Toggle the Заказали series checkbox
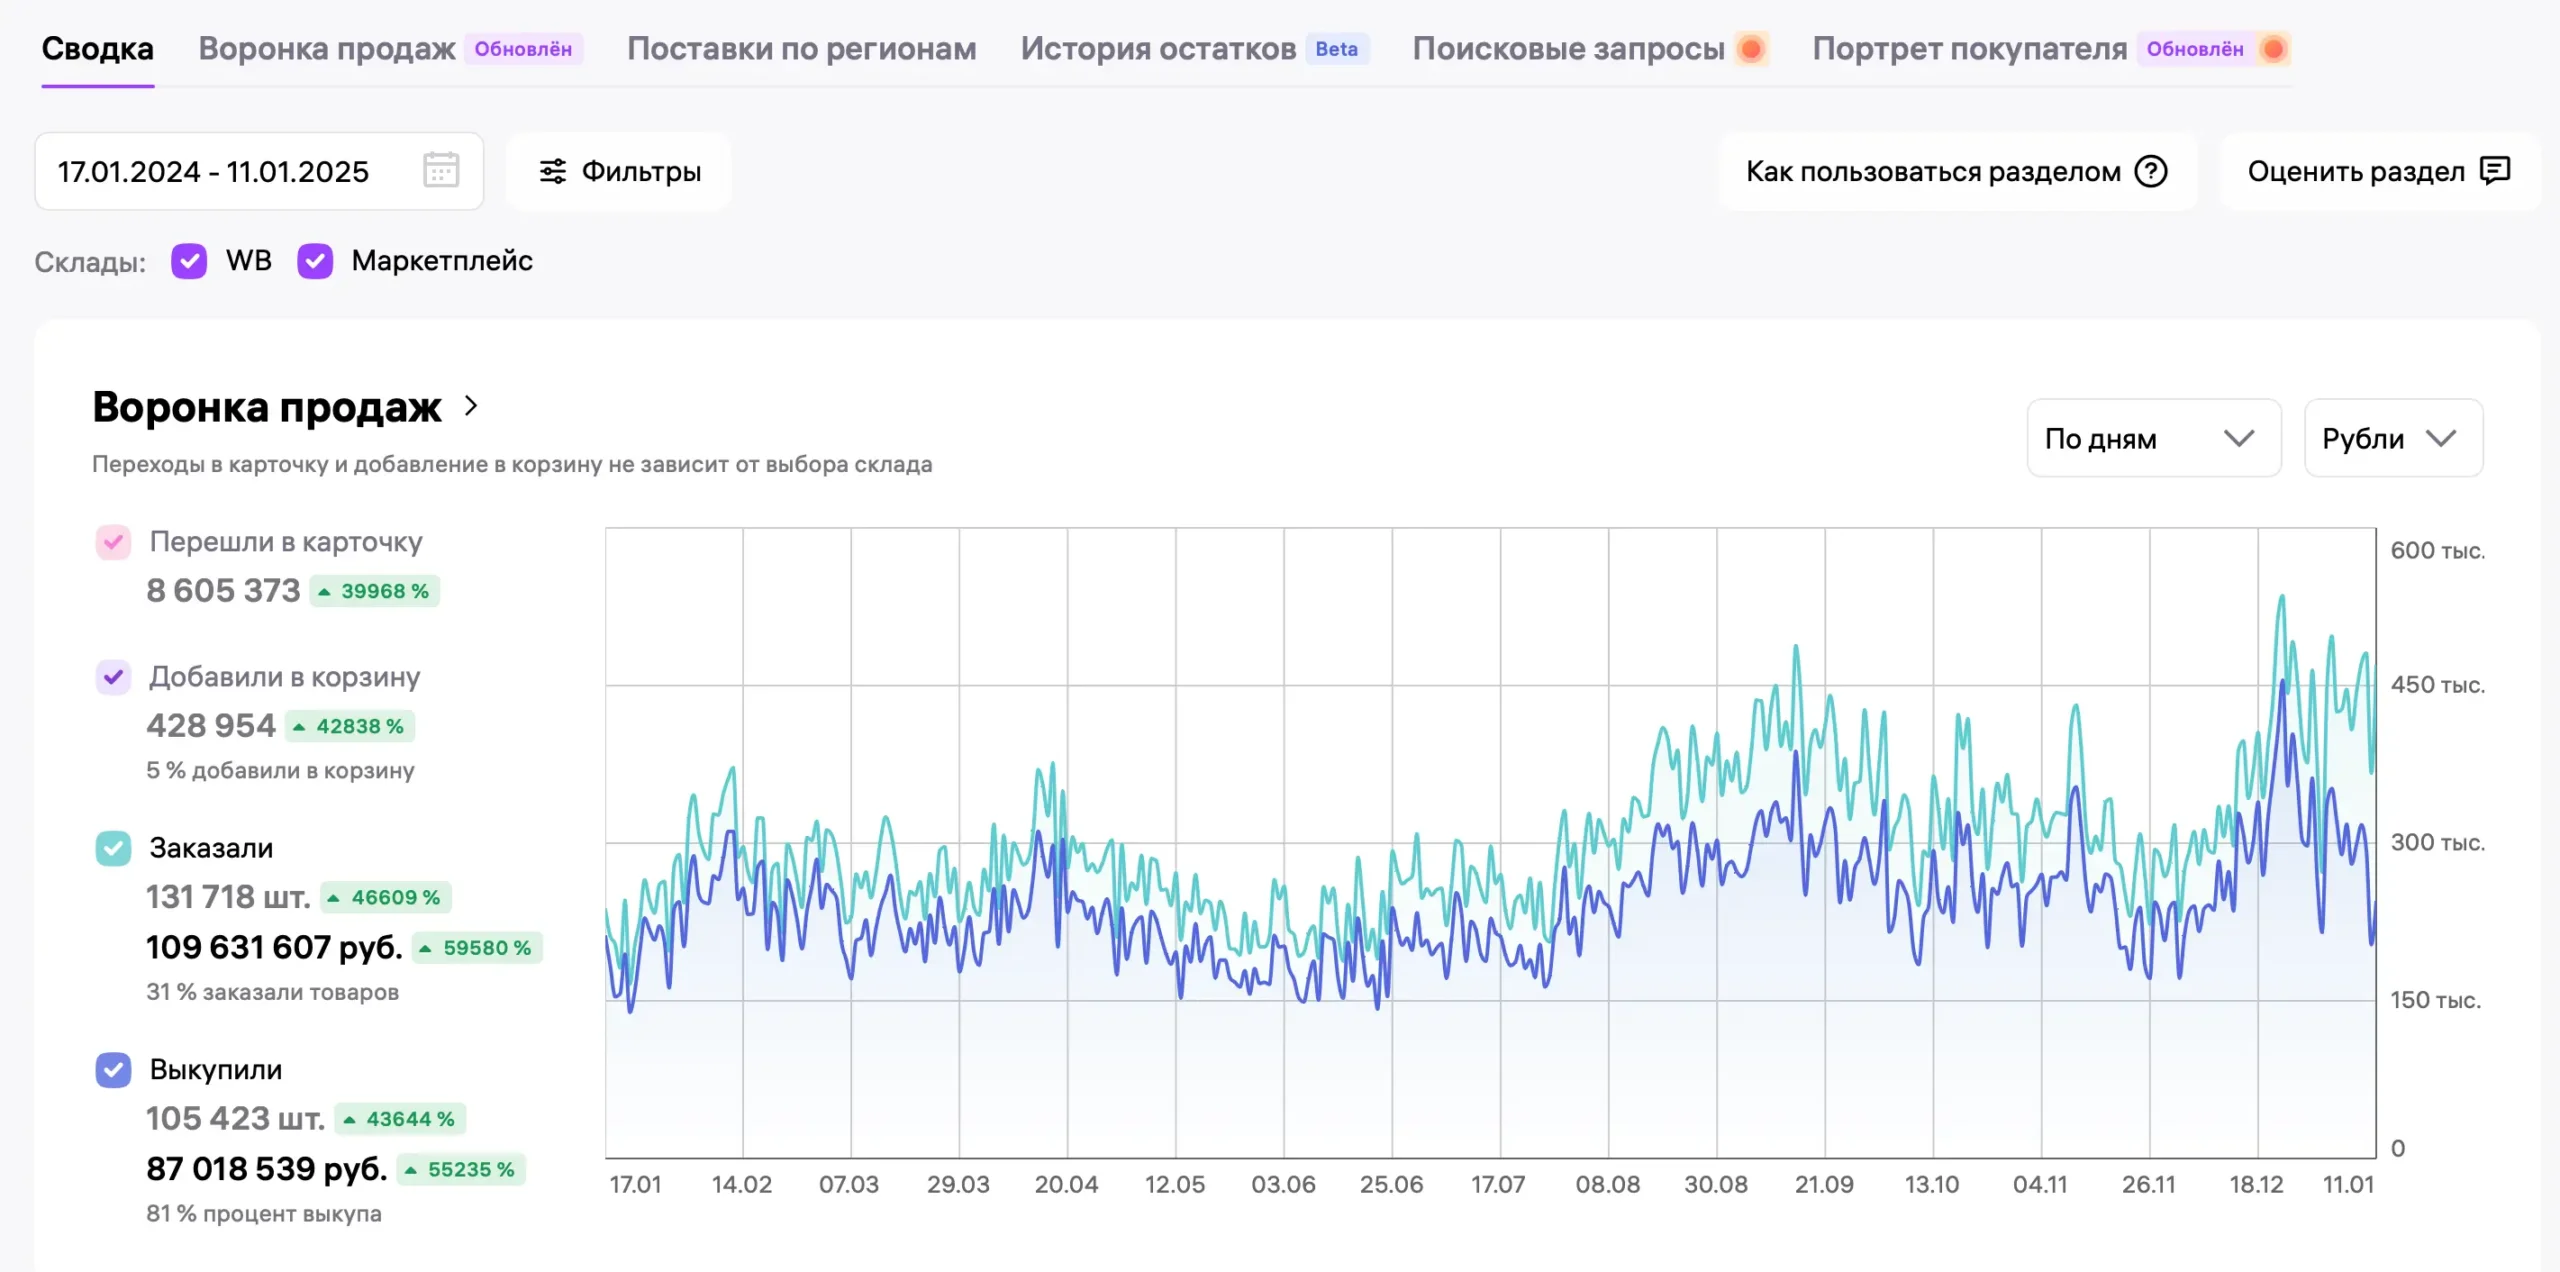The image size is (2560, 1272). (x=113, y=848)
